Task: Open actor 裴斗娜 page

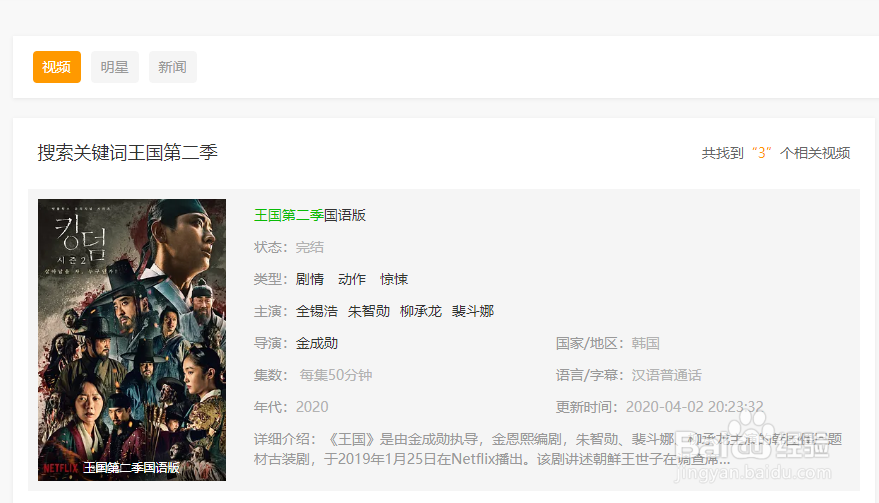Action: [x=473, y=311]
